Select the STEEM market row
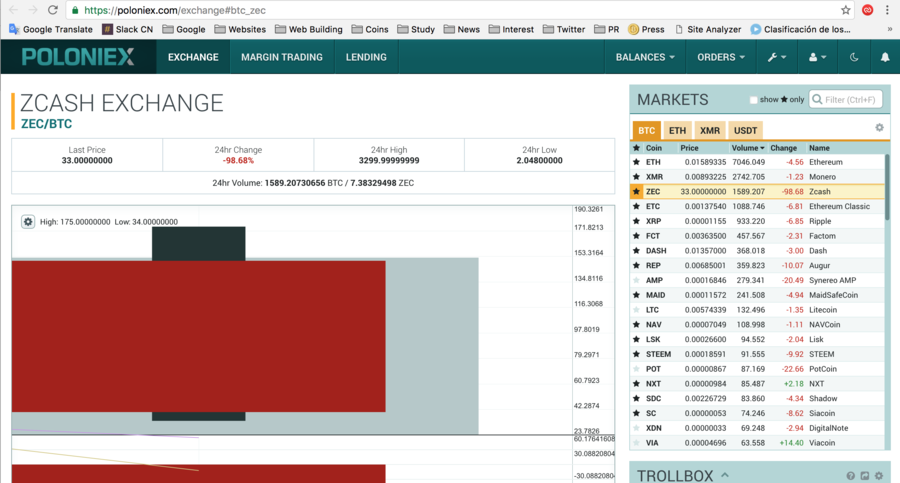 click(757, 354)
